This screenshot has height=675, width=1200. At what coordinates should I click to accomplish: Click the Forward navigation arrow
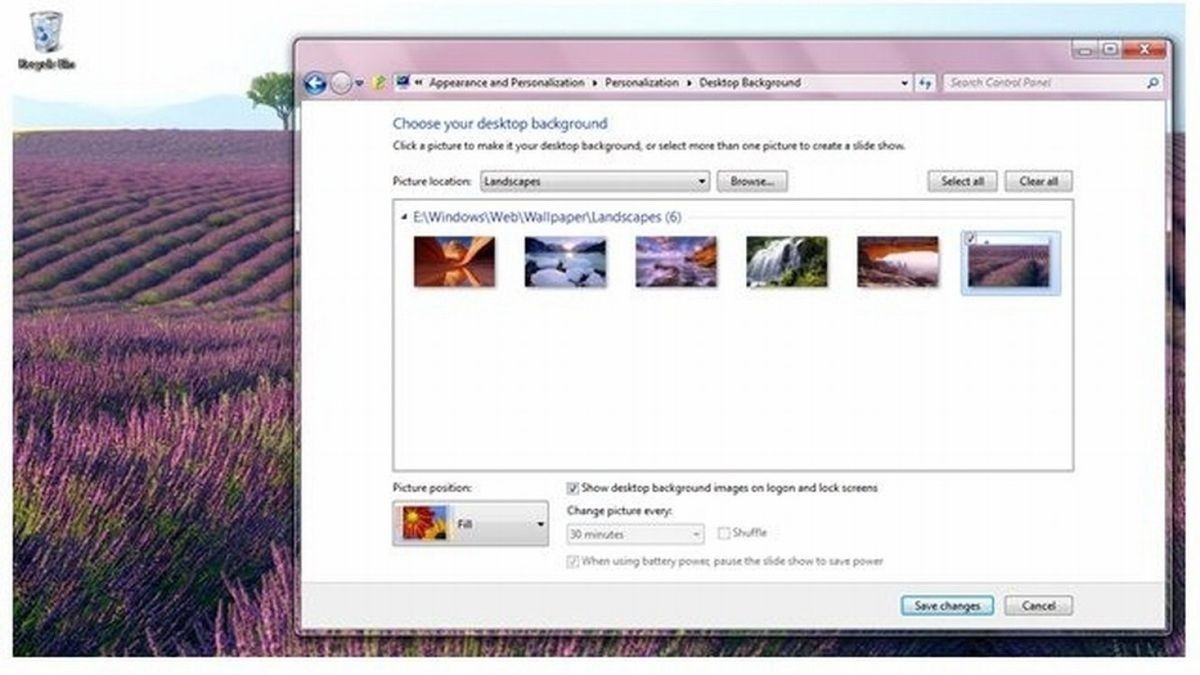[x=342, y=82]
